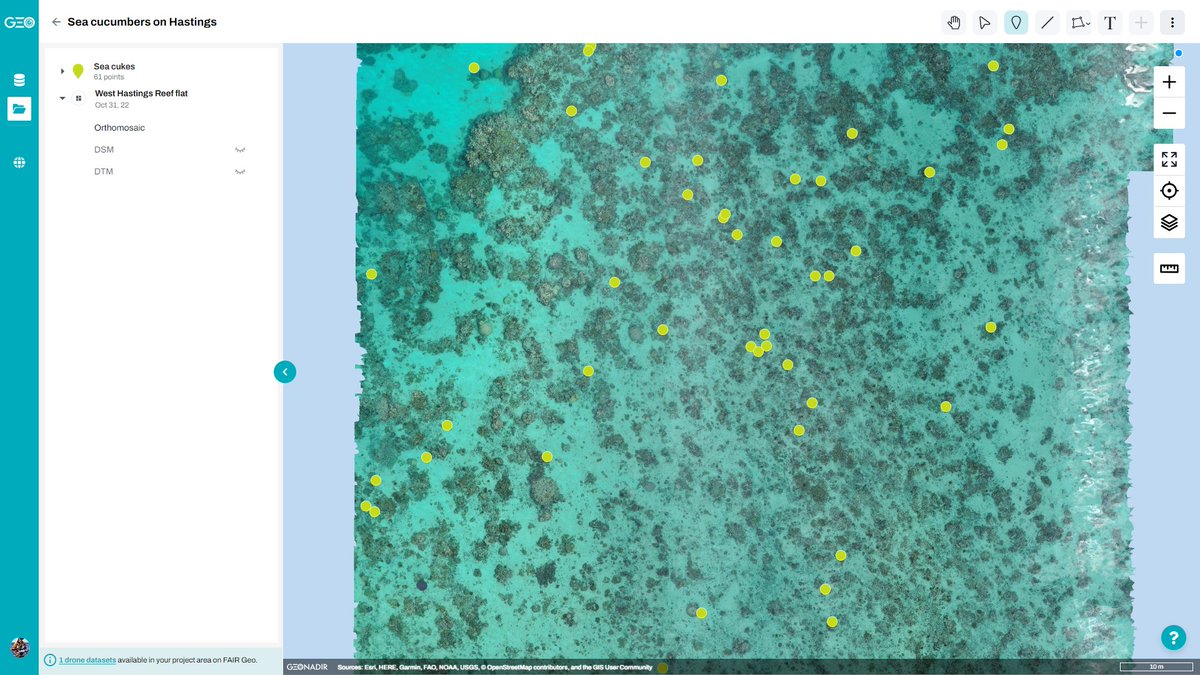Screen dimensions: 1200x675
Task: Select the Orthomosaic layer
Action: coord(120,128)
